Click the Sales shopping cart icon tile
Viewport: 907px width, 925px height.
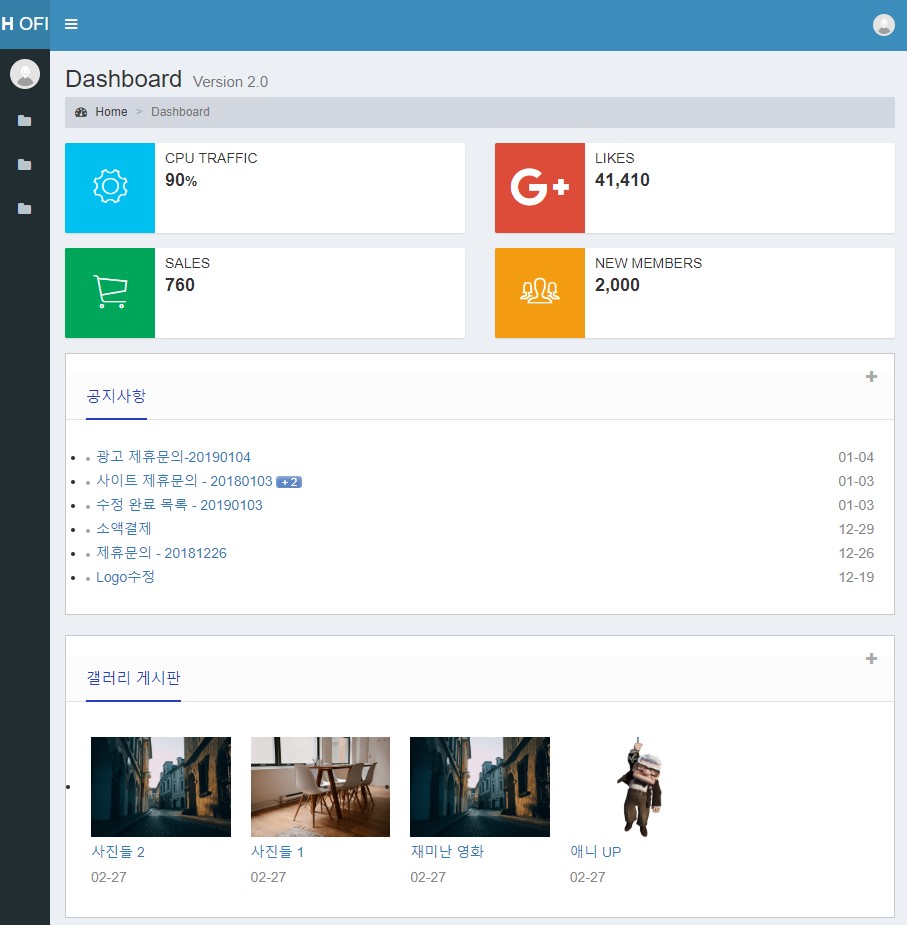(x=110, y=293)
